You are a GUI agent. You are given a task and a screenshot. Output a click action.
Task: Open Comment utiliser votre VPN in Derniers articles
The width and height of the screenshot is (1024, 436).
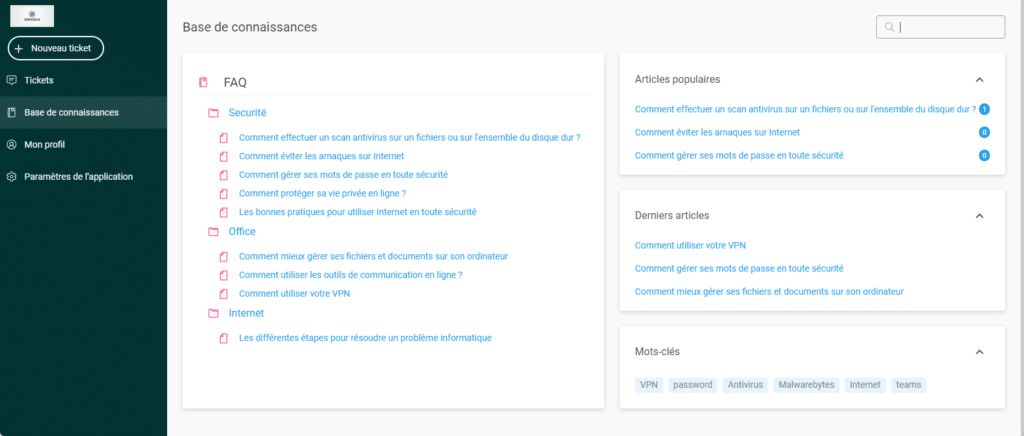tap(690, 245)
